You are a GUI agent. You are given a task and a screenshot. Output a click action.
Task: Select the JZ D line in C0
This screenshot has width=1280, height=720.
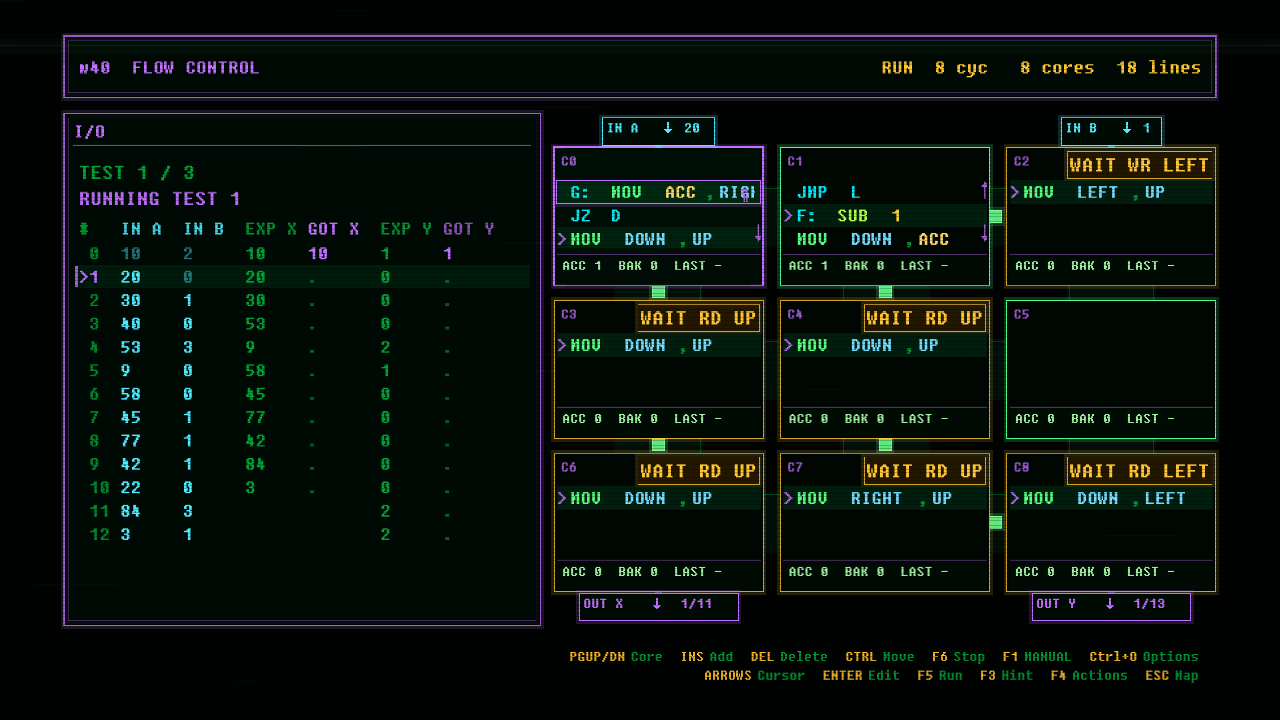(658, 215)
